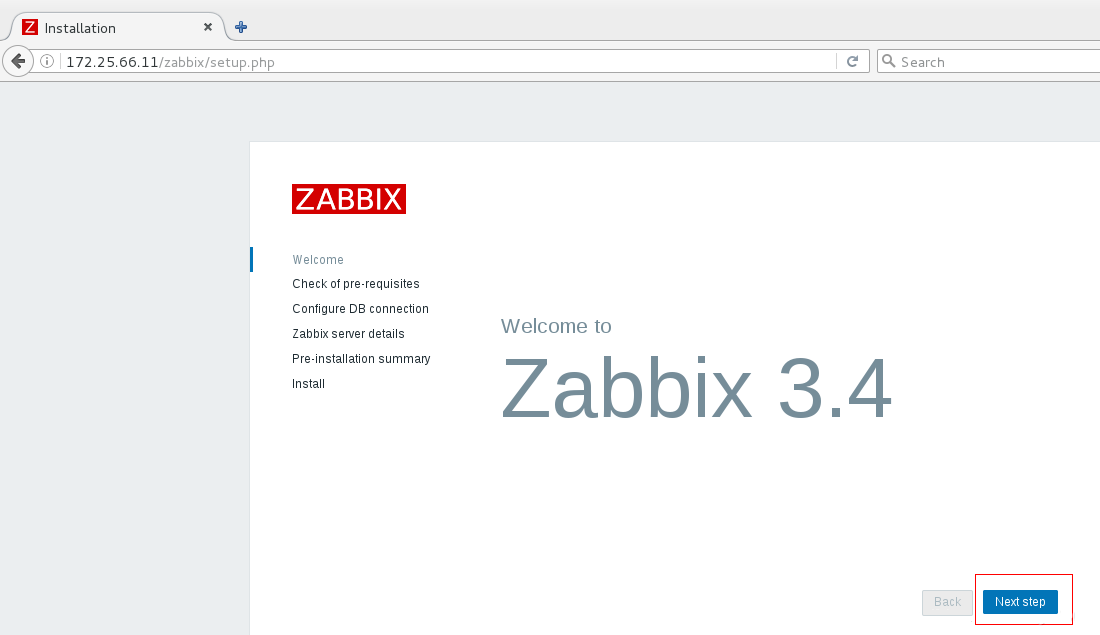Image resolution: width=1100 pixels, height=635 pixels.
Task: Open the site information icon
Action: point(47,61)
